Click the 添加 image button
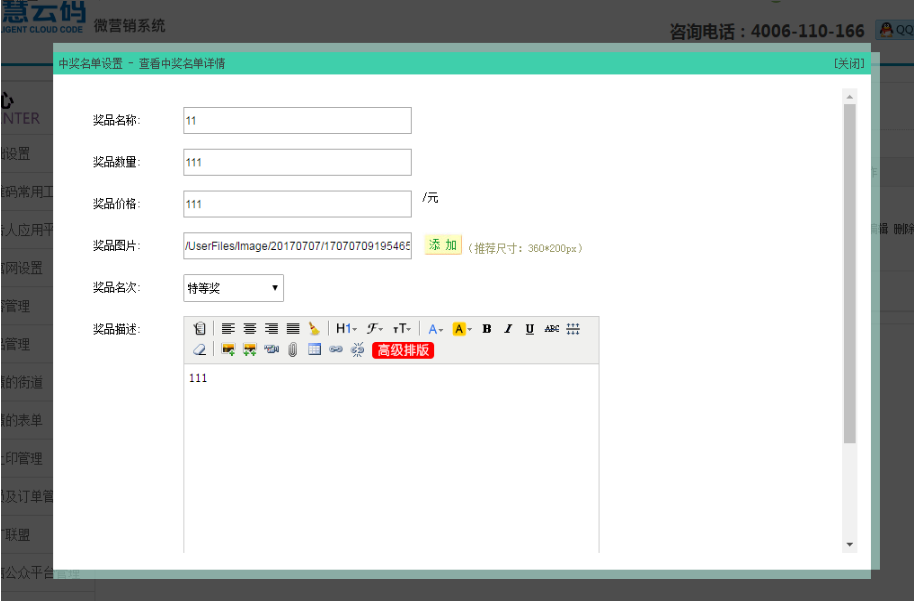Viewport: 917px width, 601px height. [x=443, y=245]
